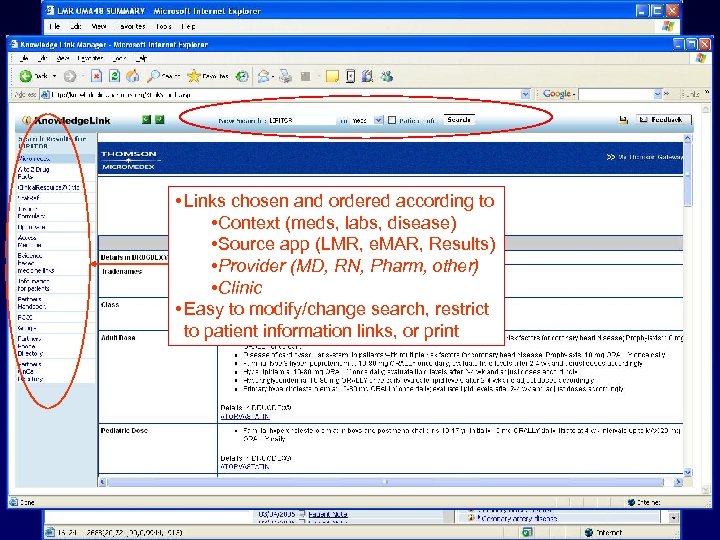Open Favorites menu in Knowledge Link Manager
The width and height of the screenshot is (720, 540).
pos(90,58)
